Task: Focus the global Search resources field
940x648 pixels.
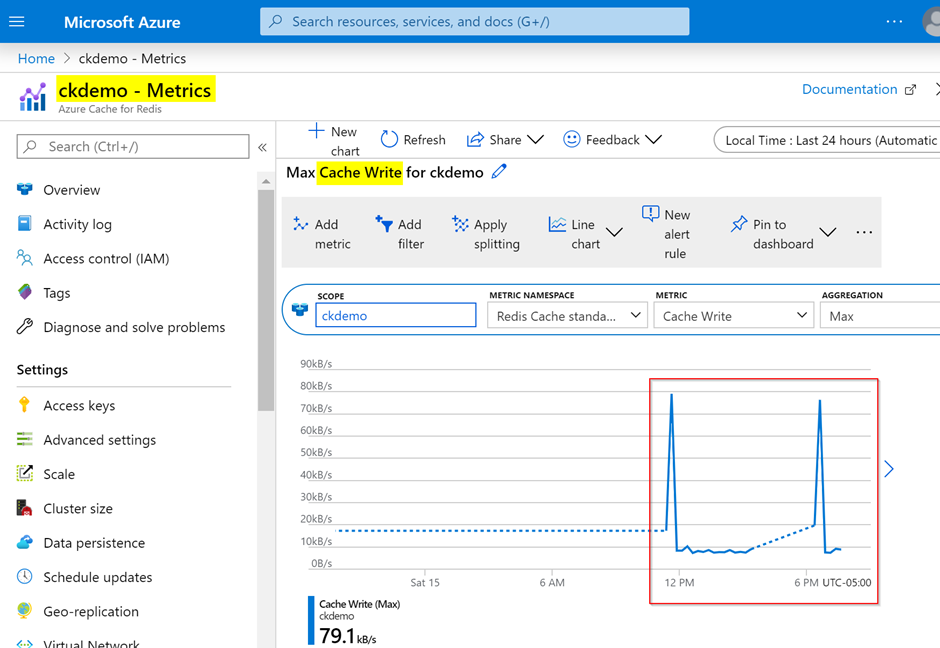Action: pyautogui.click(x=474, y=22)
